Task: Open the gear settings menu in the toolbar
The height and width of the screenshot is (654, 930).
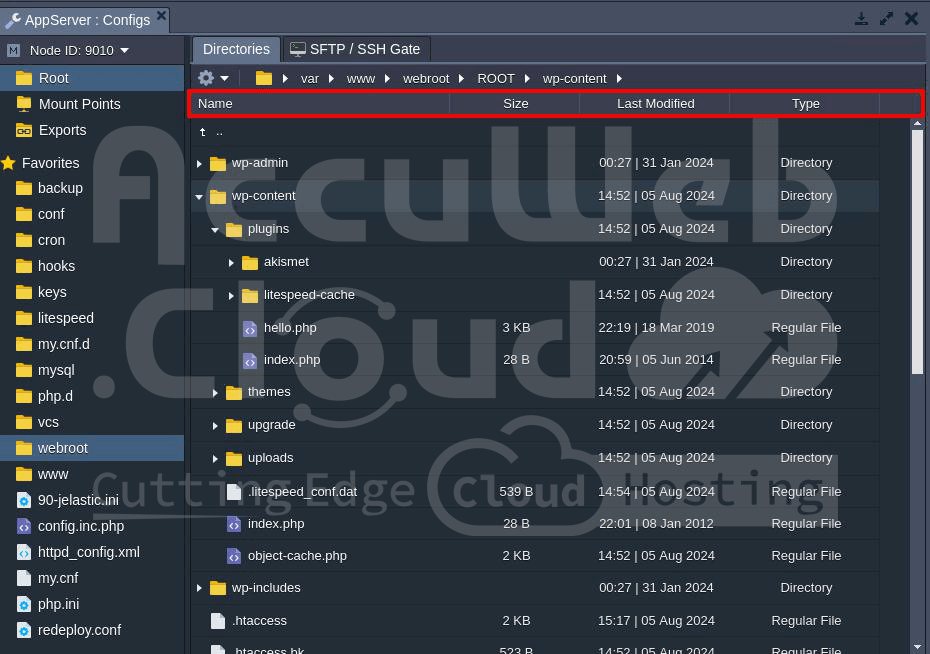Action: [206, 78]
